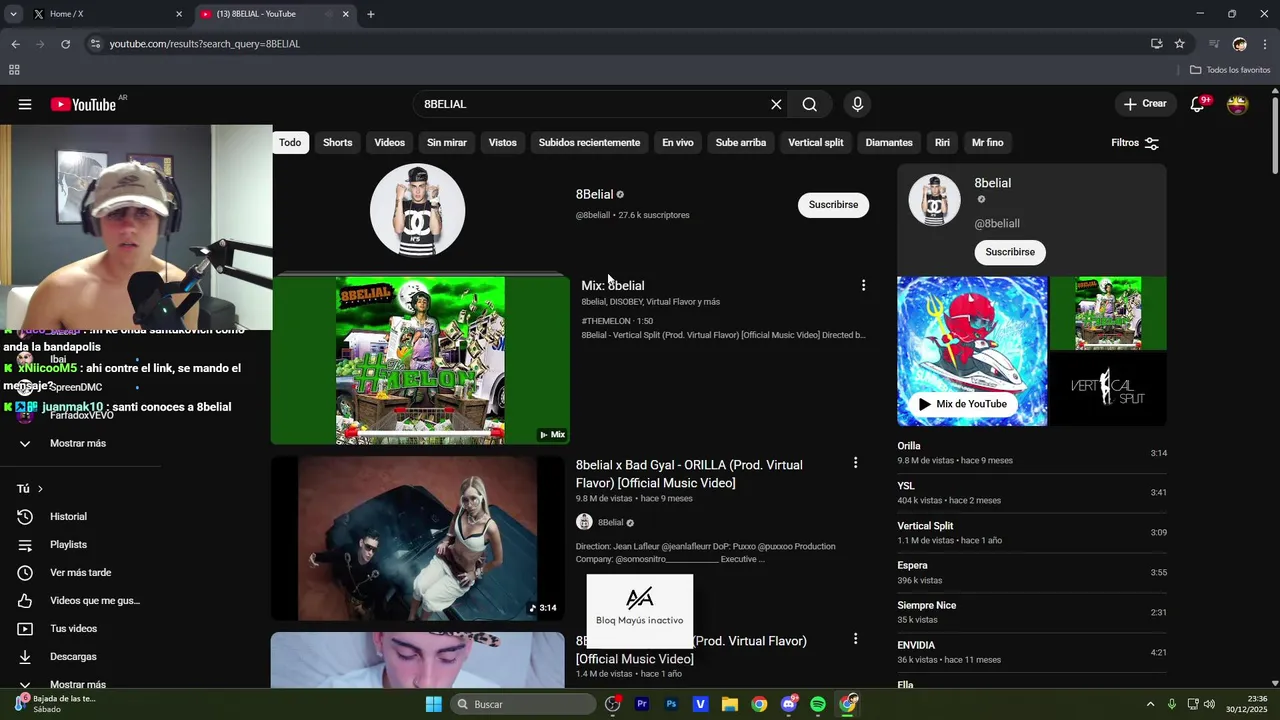This screenshot has width=1280, height=720.
Task: Open the Filtros filter options
Action: pyautogui.click(x=1135, y=143)
